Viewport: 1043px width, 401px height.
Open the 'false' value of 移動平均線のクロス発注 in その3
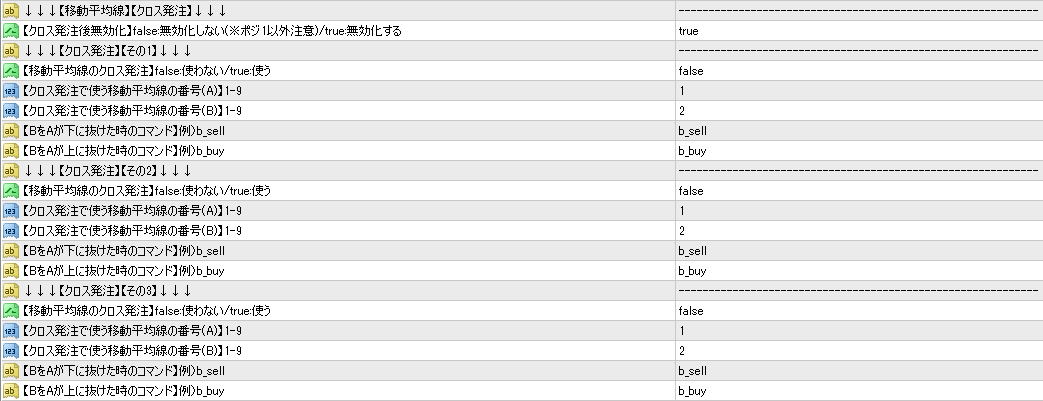pyautogui.click(x=690, y=311)
